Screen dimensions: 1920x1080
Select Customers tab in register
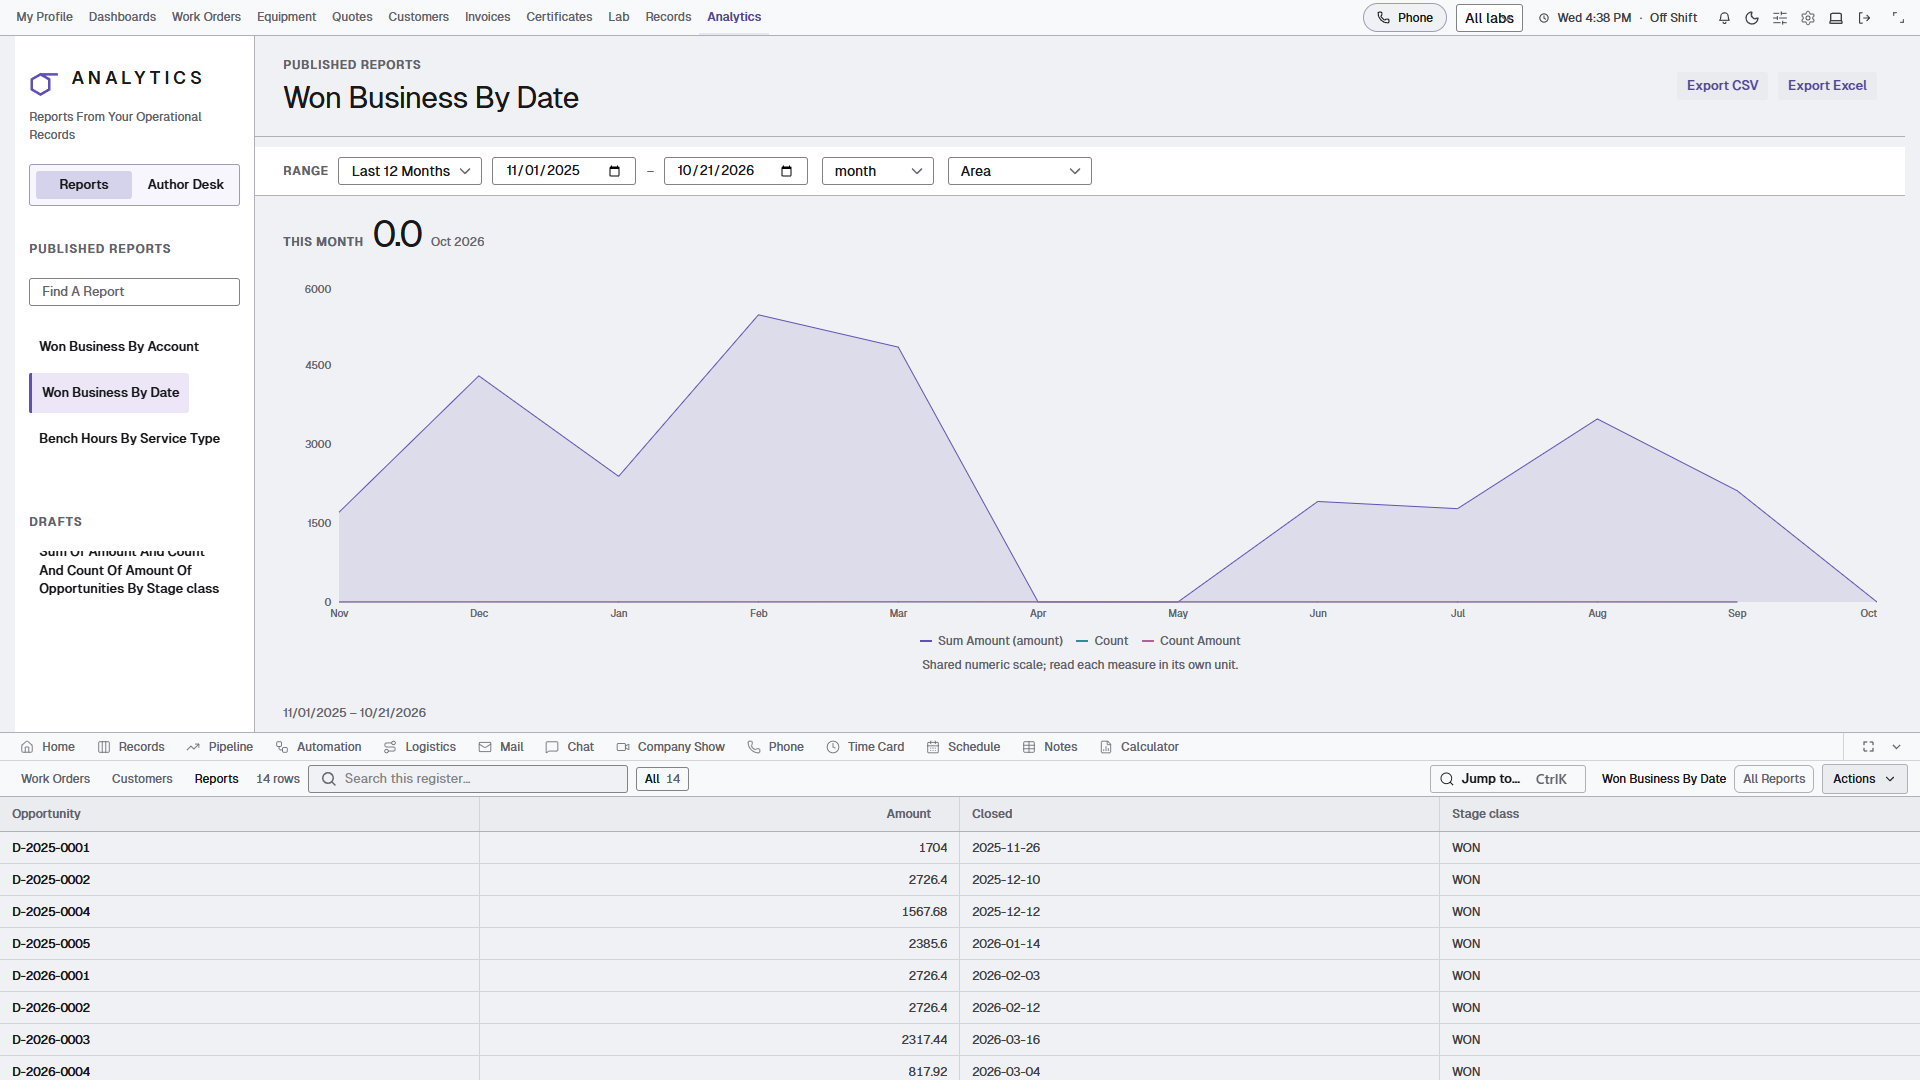(142, 779)
